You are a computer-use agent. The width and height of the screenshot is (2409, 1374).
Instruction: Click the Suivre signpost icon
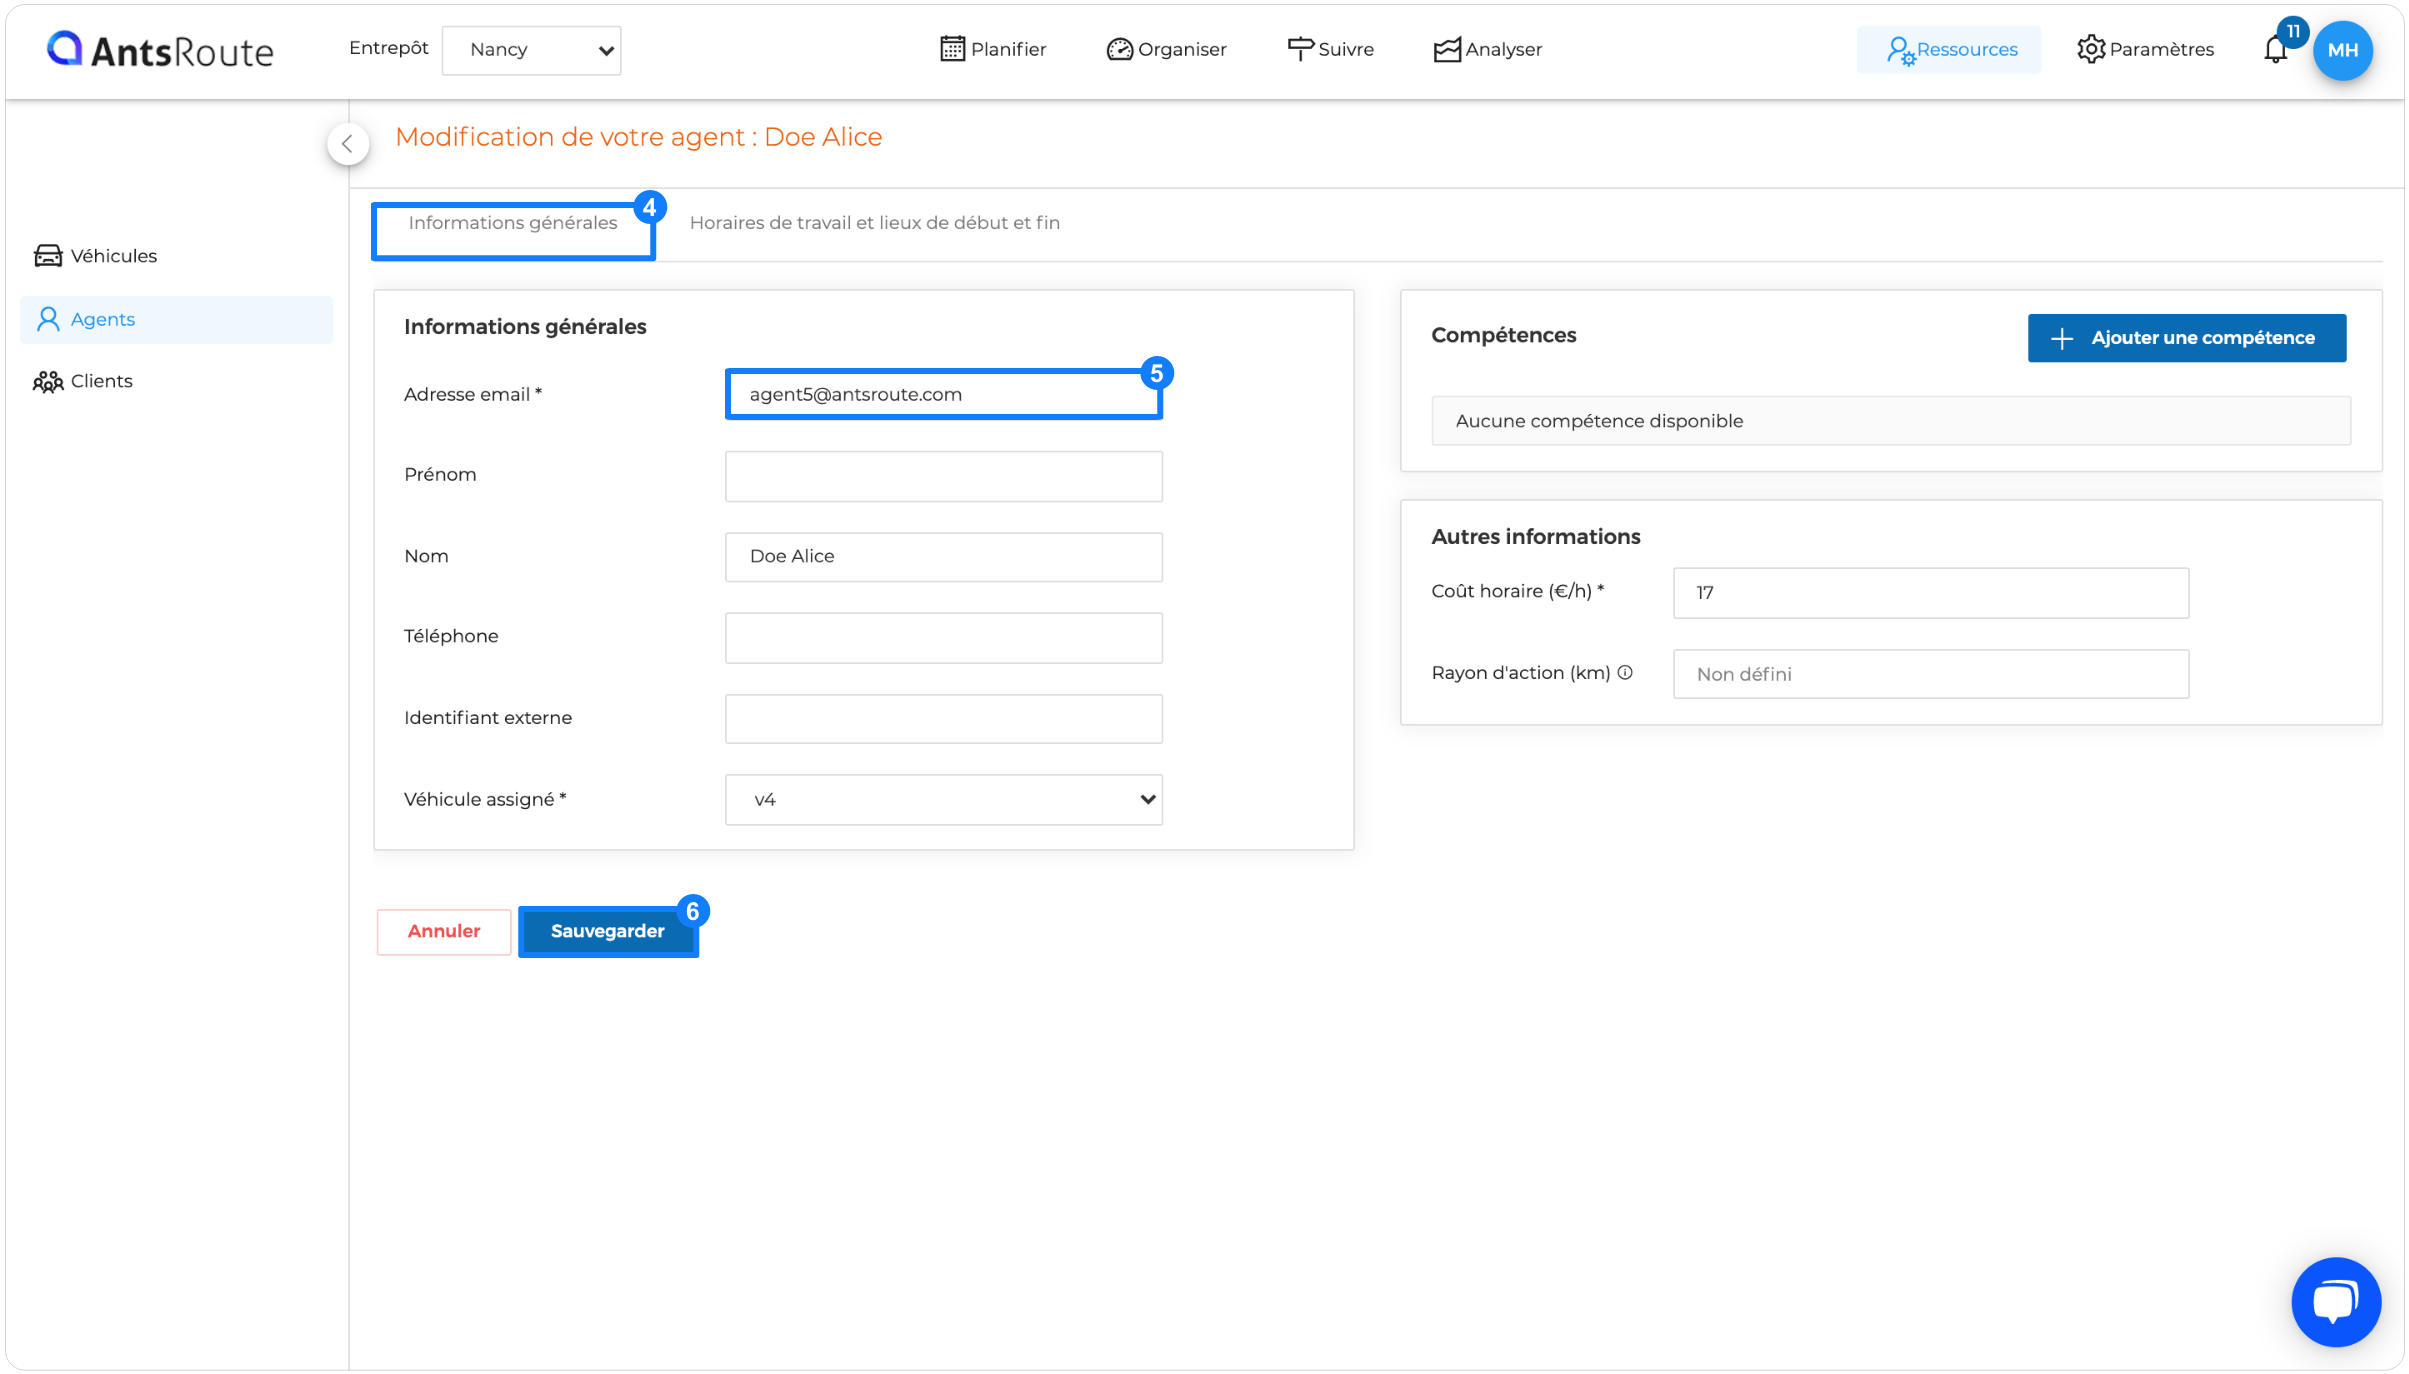click(x=1300, y=49)
